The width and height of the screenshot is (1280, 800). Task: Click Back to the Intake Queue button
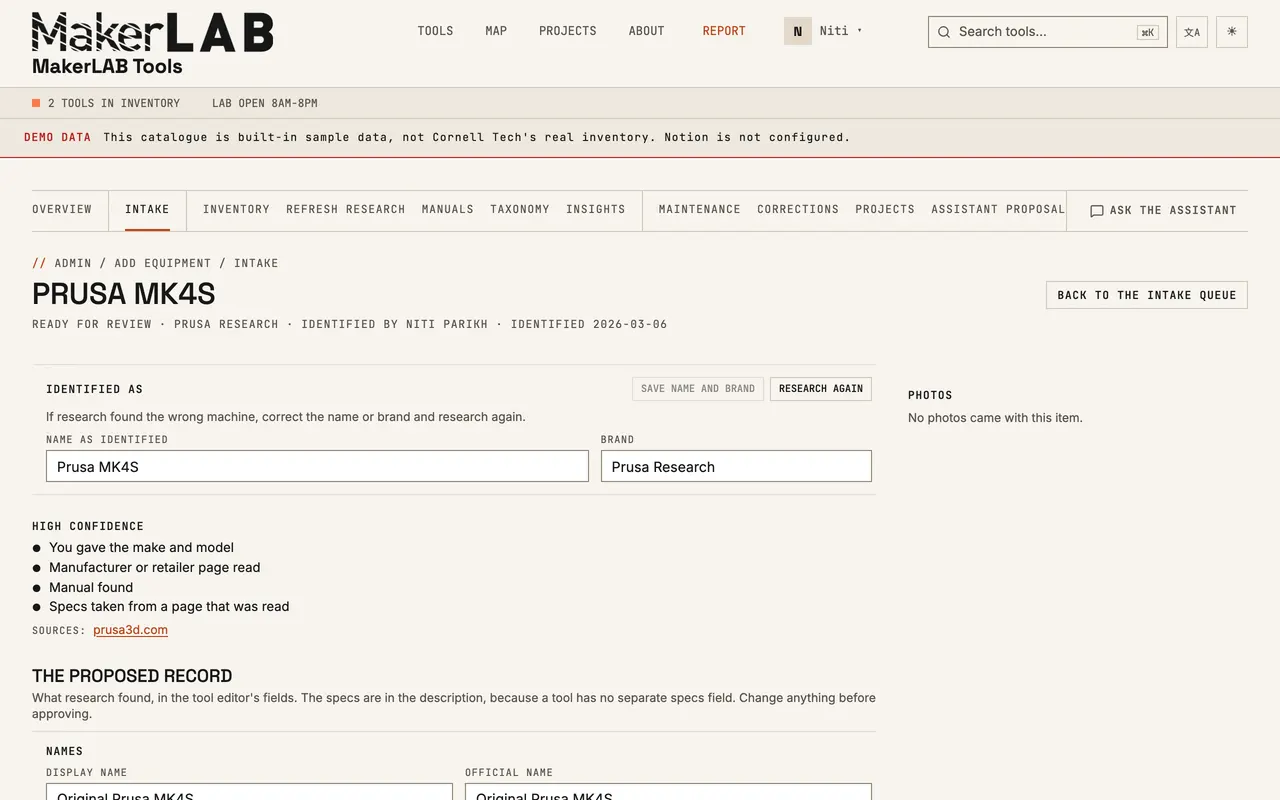(x=1147, y=295)
